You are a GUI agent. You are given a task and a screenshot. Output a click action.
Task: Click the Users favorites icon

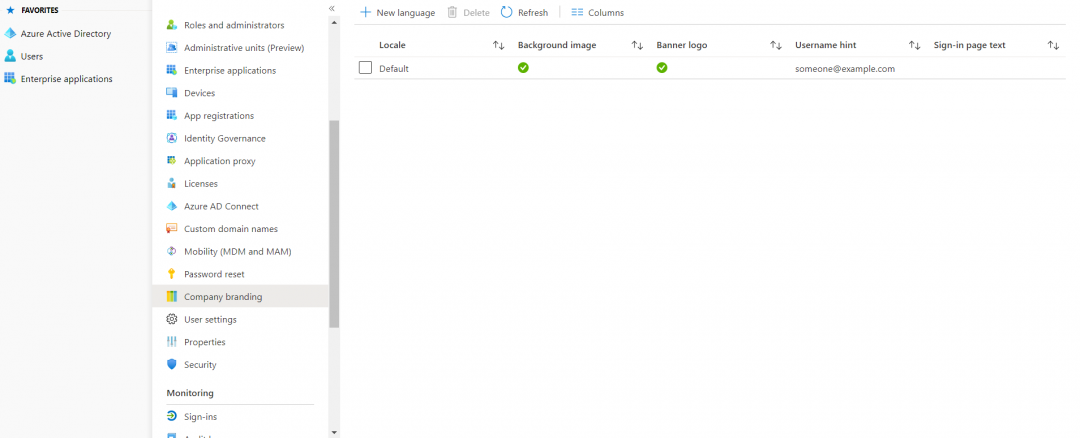pyautogui.click(x=10, y=56)
